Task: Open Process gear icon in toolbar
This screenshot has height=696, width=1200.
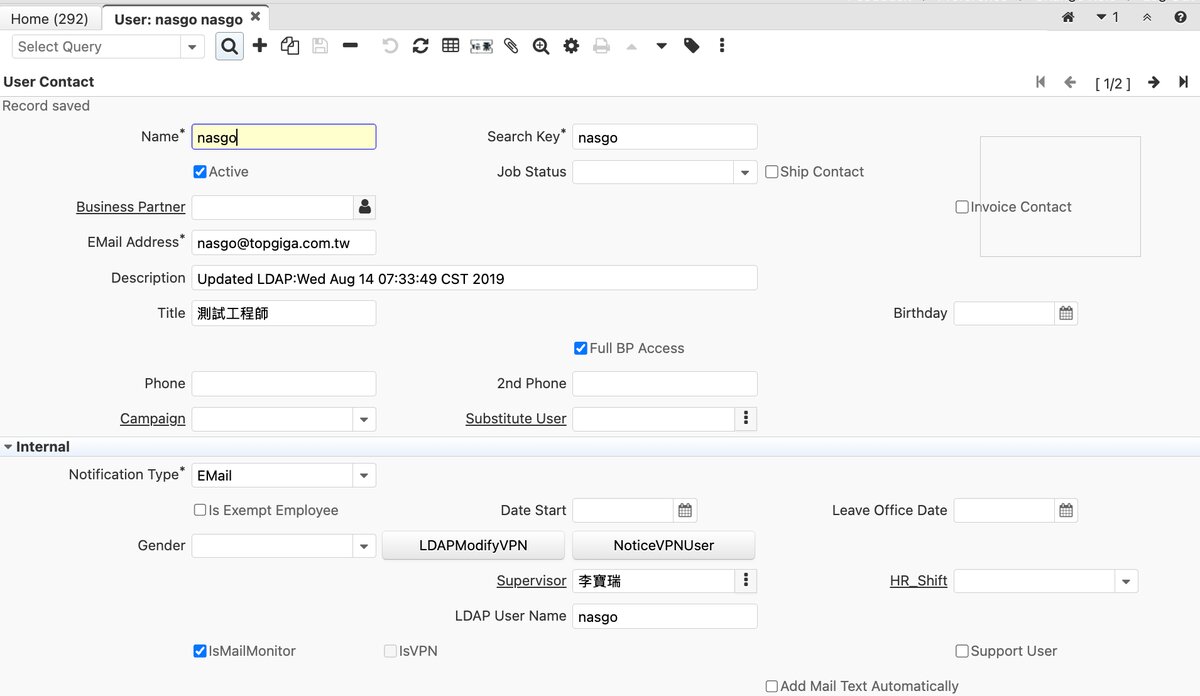Action: 571,46
